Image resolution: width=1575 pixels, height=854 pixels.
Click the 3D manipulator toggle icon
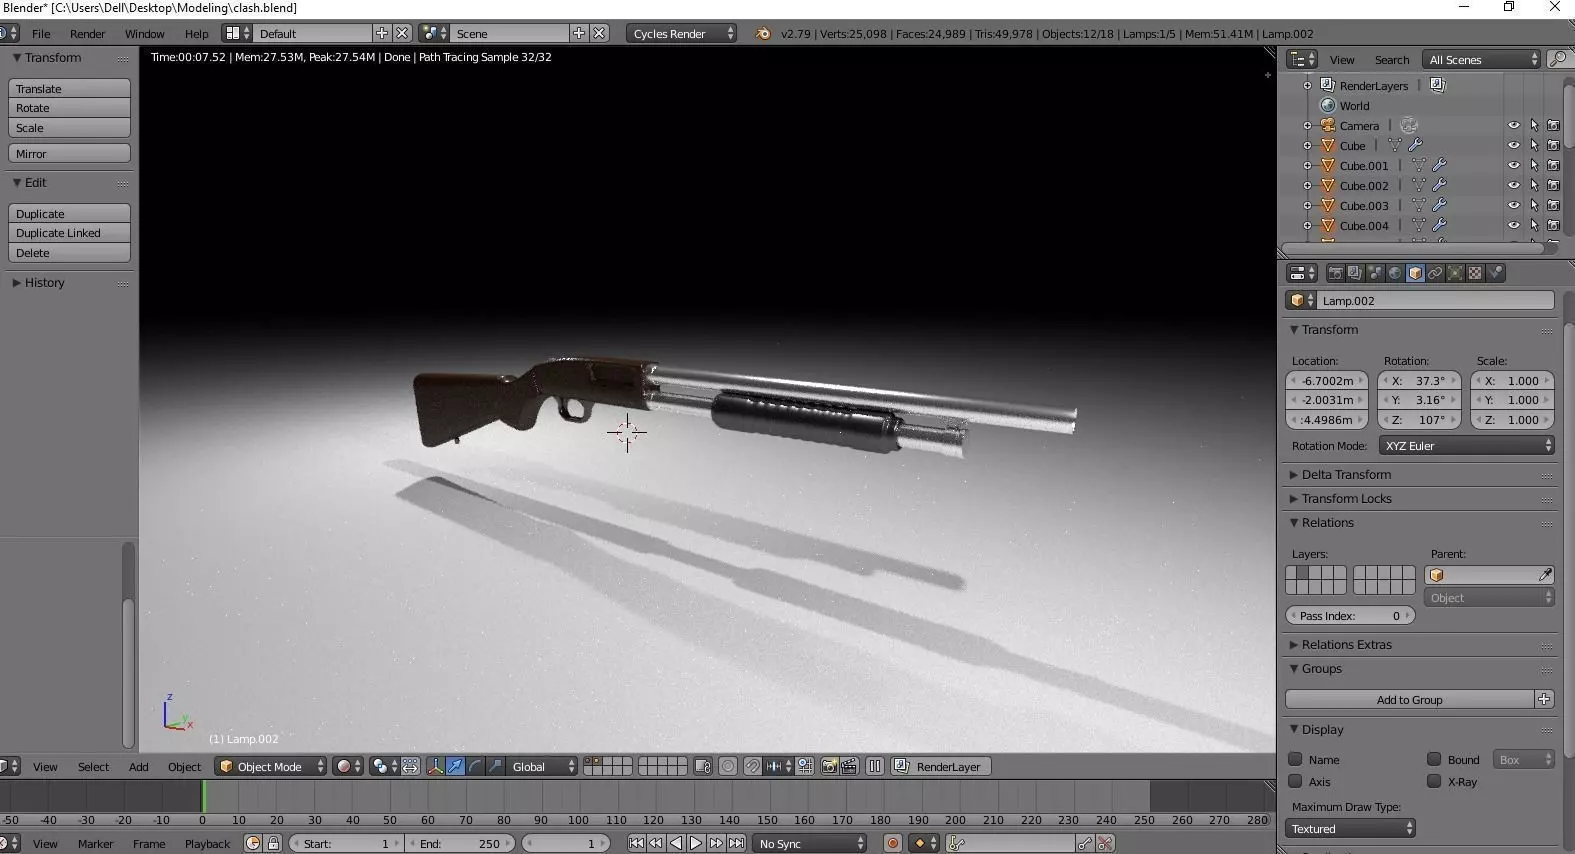pyautogui.click(x=435, y=766)
